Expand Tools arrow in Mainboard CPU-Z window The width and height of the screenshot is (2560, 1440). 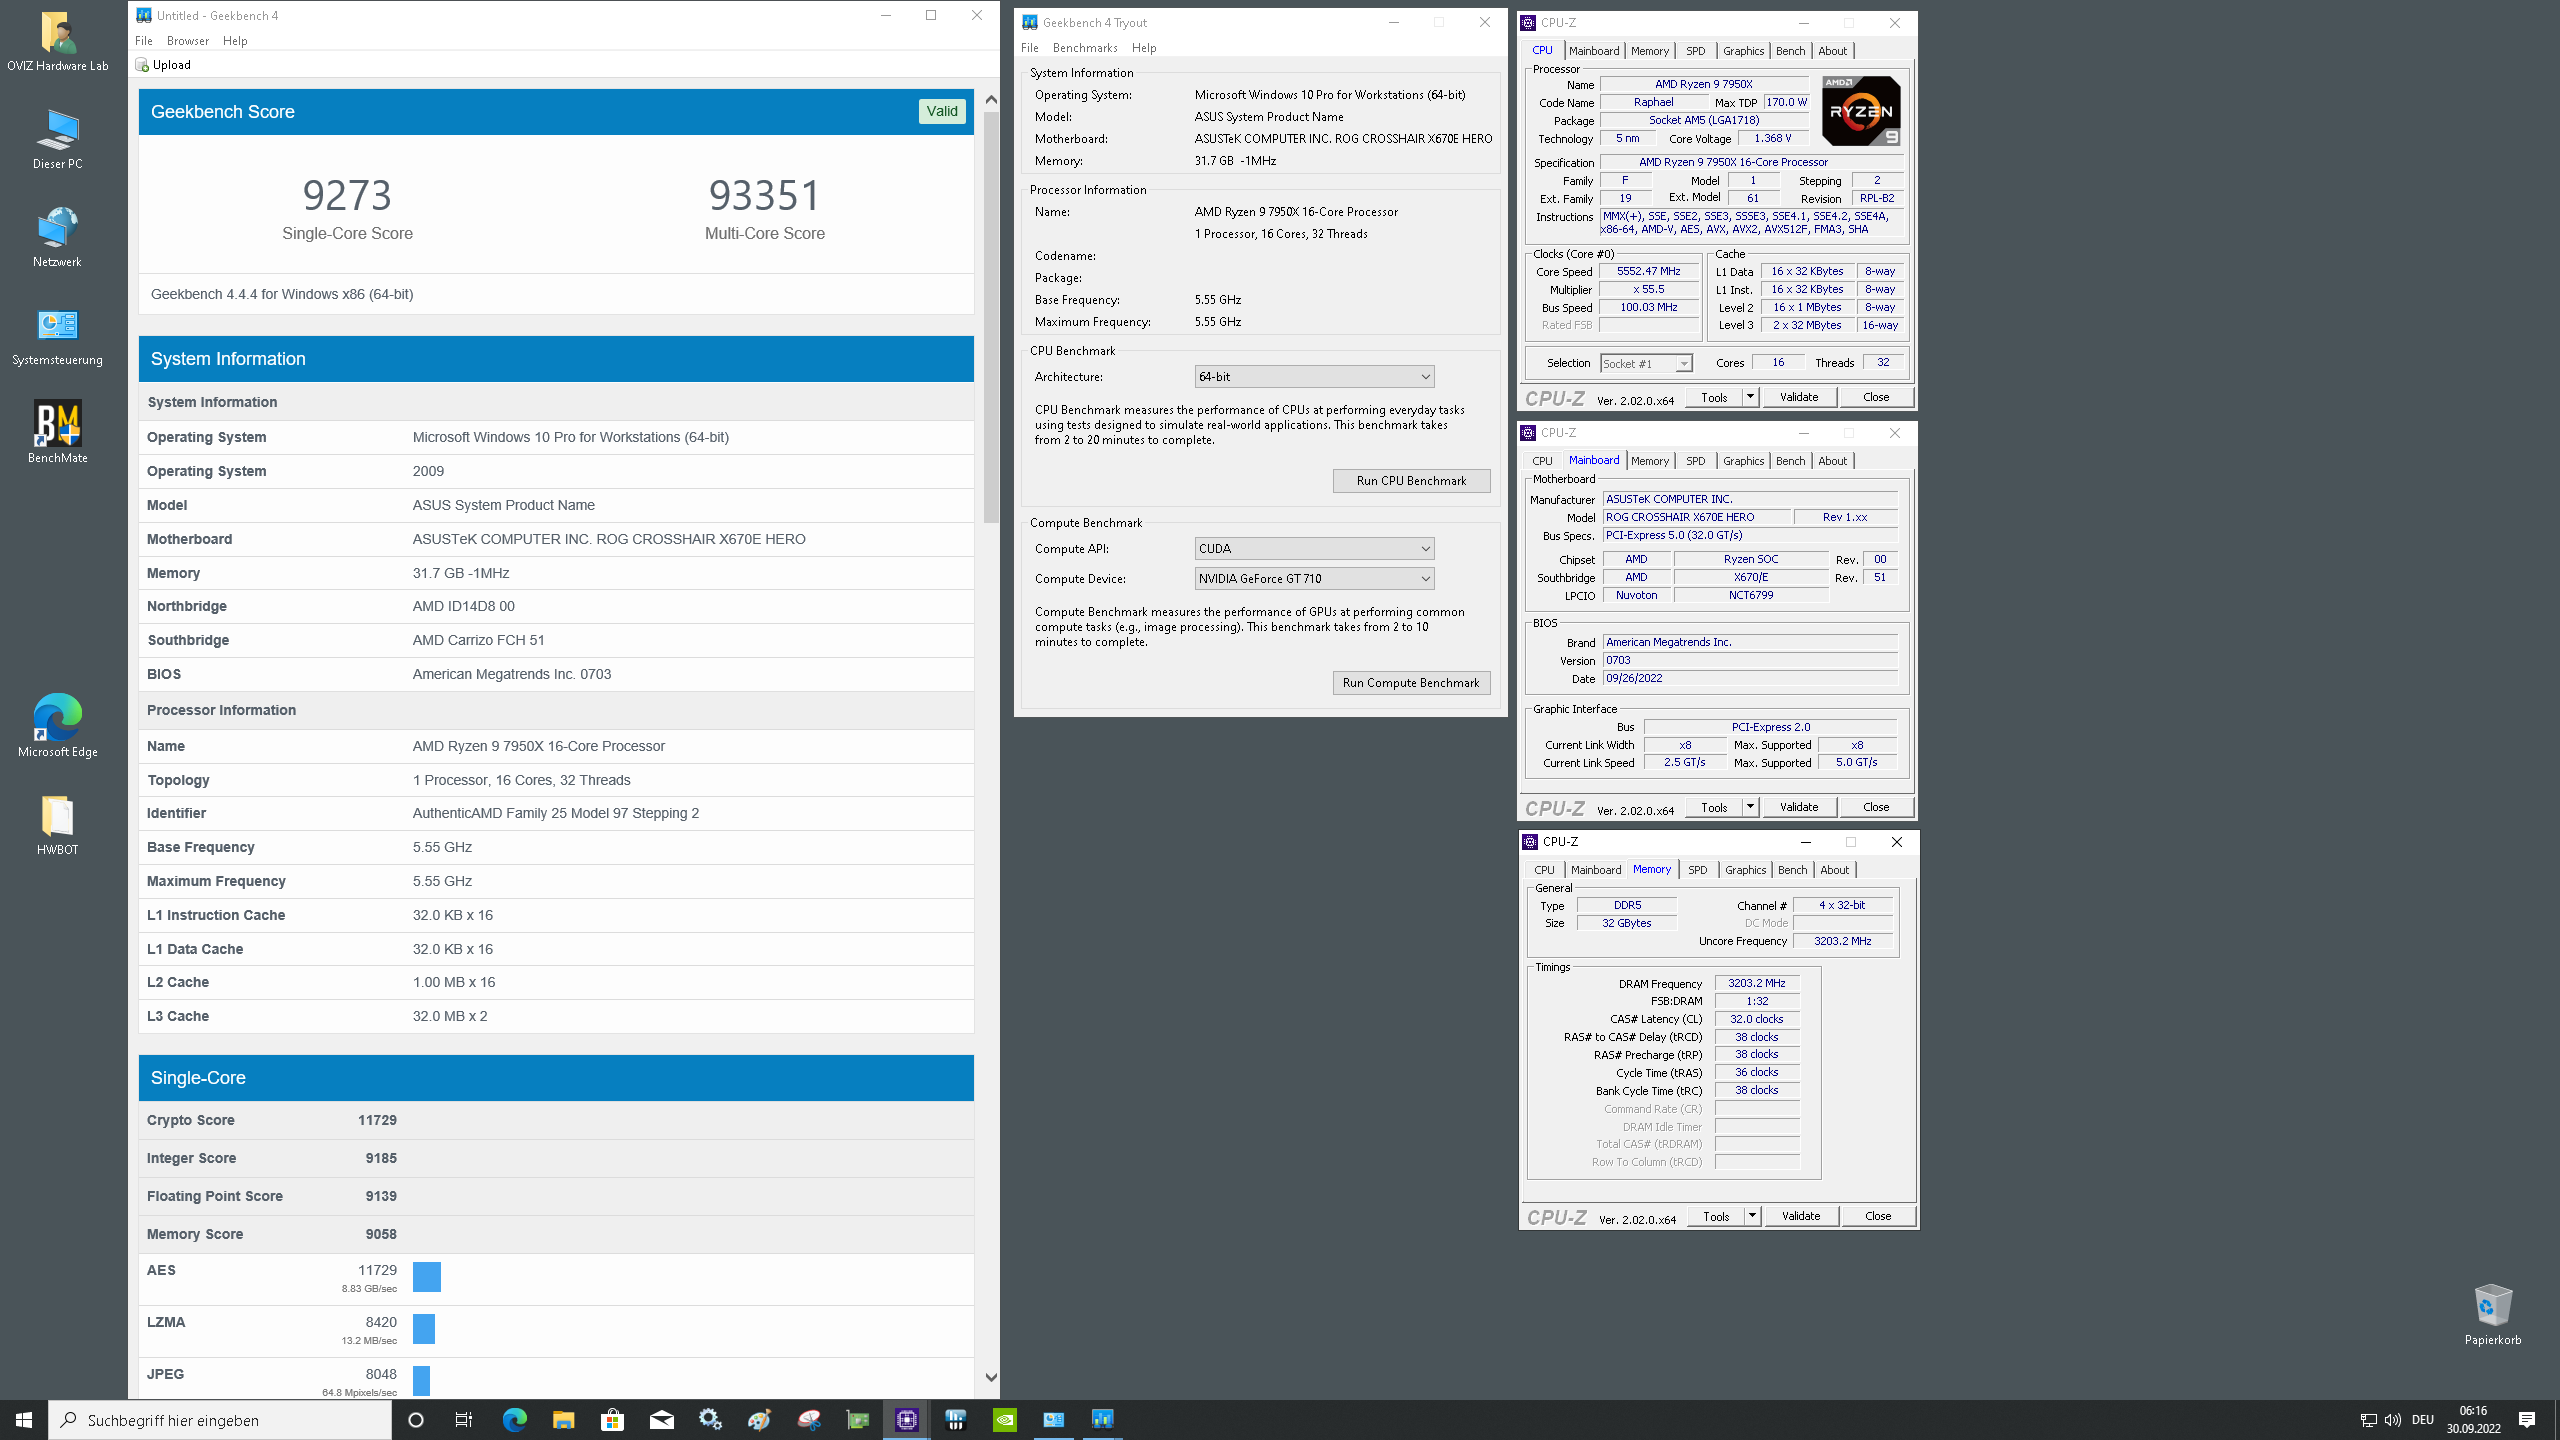[x=1750, y=807]
